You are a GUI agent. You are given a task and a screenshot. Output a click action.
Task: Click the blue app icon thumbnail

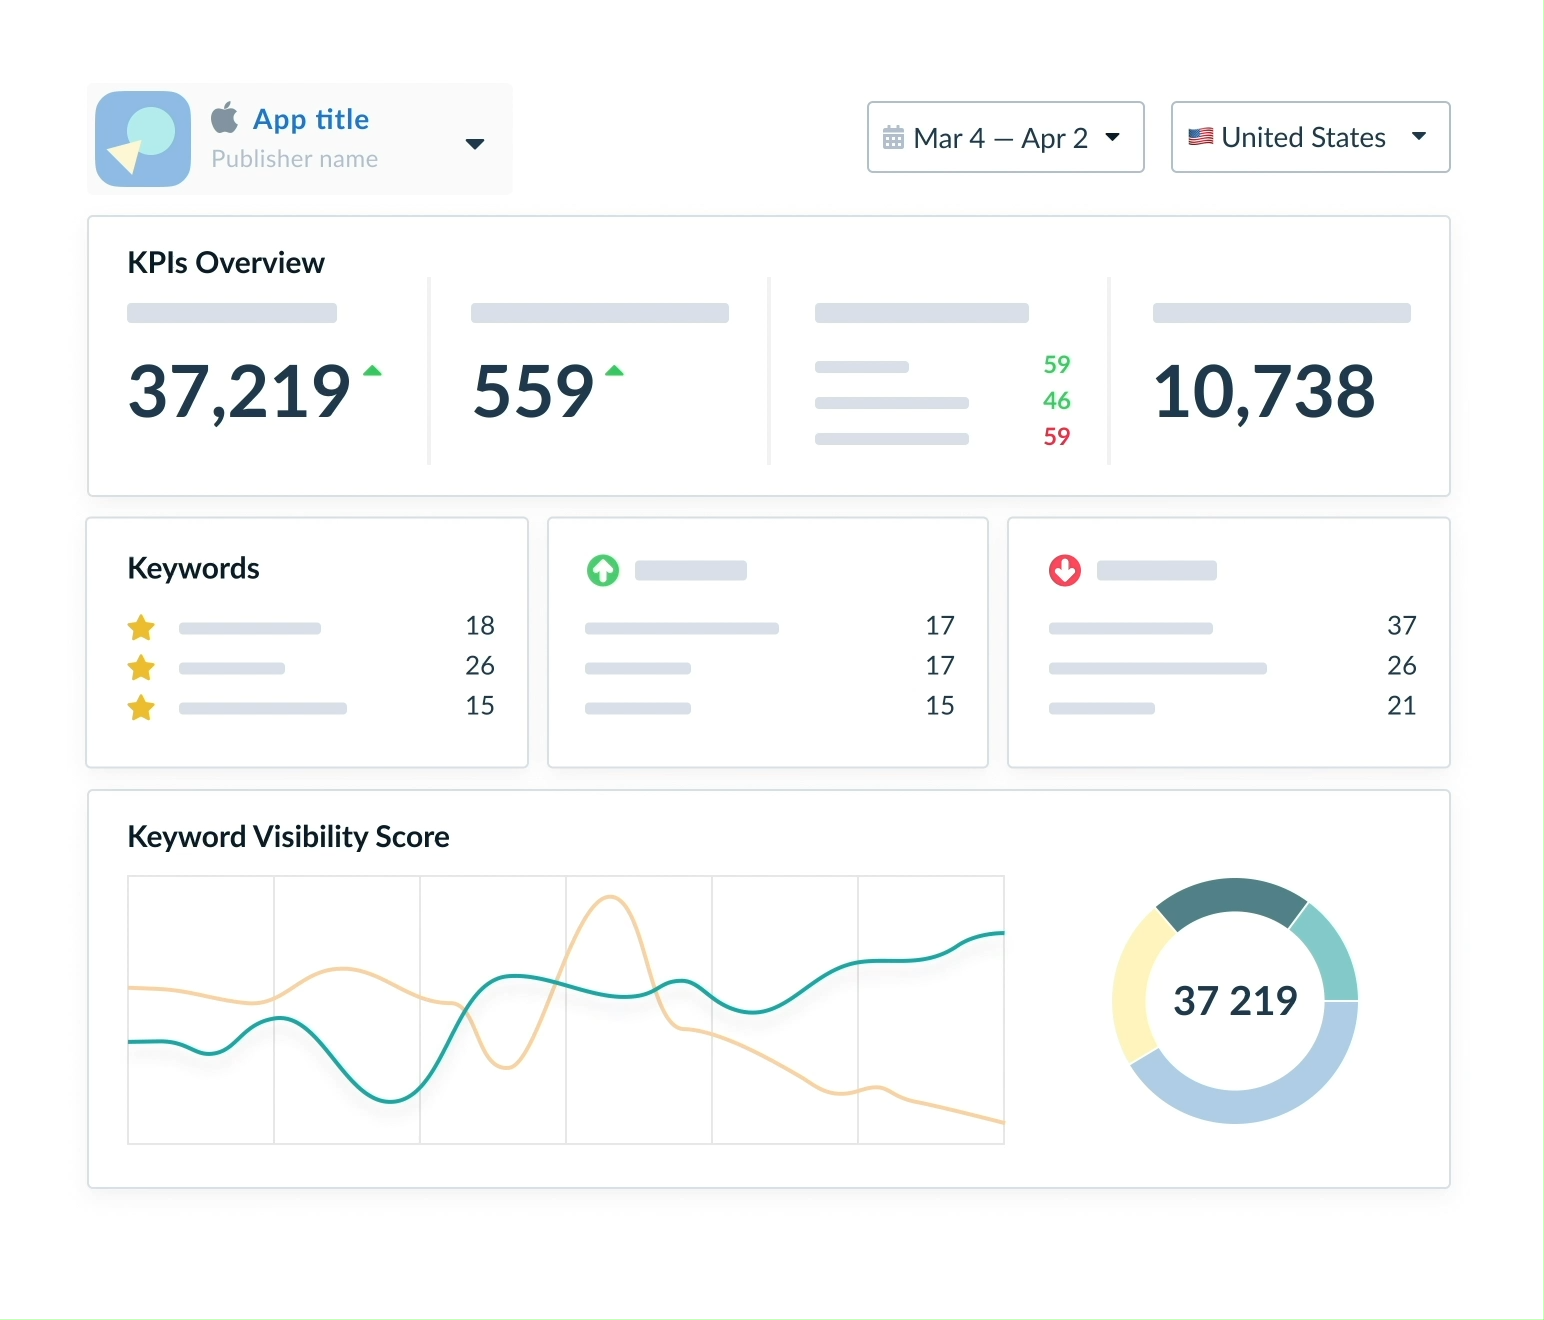143,139
